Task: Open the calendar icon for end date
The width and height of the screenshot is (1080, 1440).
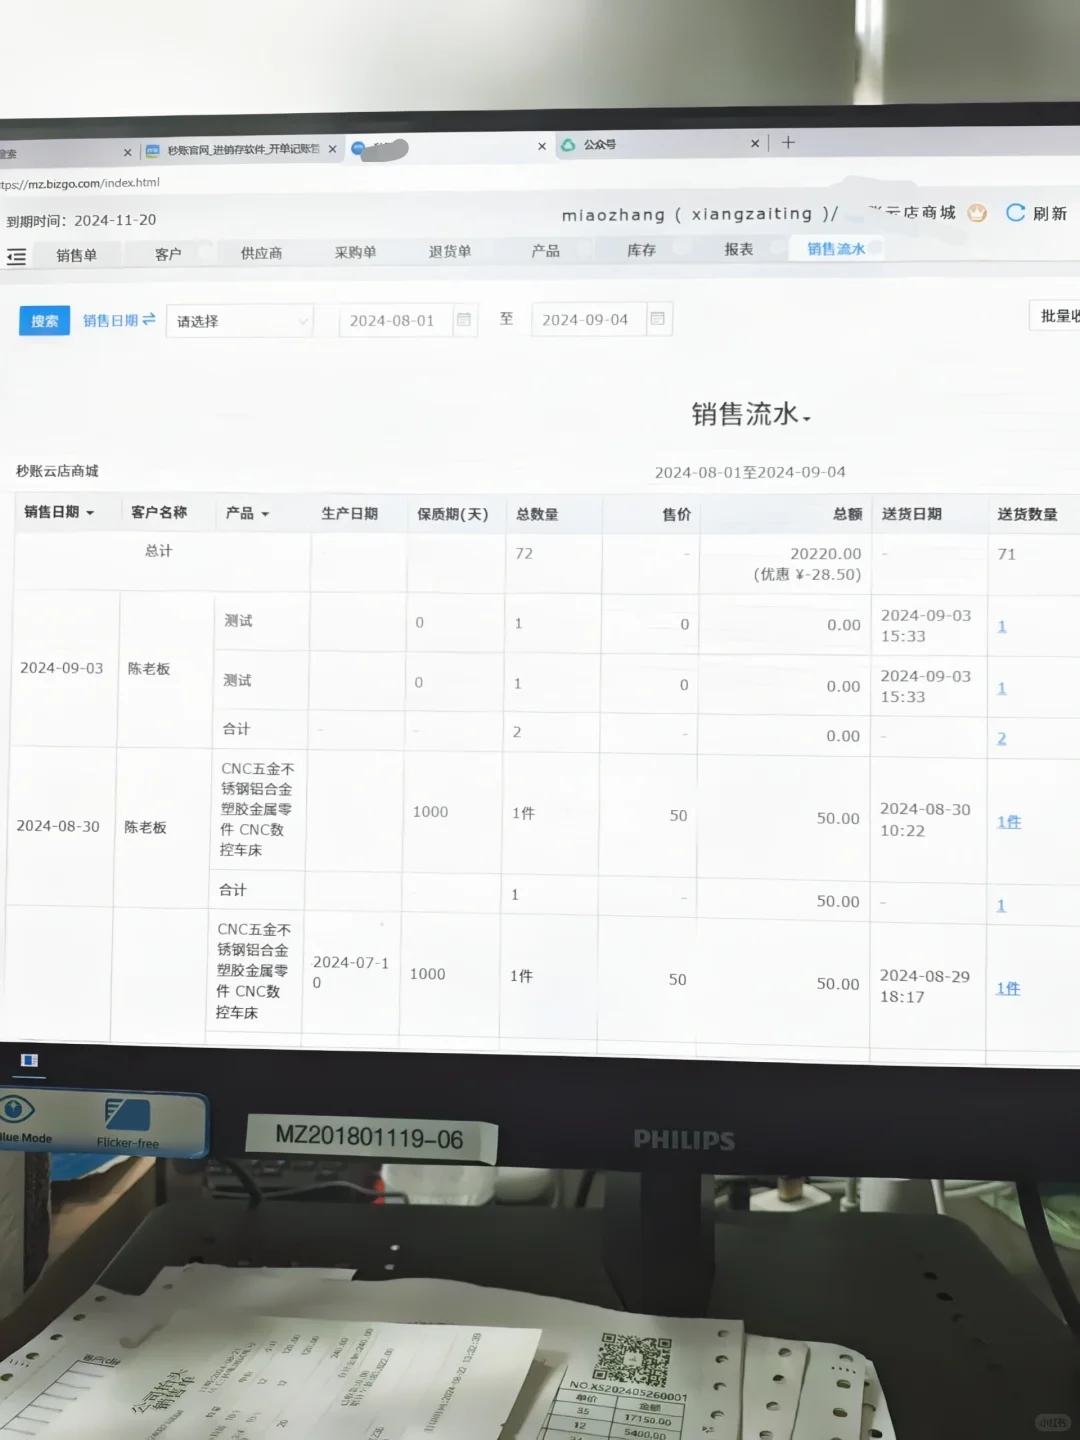Action: 658,318
